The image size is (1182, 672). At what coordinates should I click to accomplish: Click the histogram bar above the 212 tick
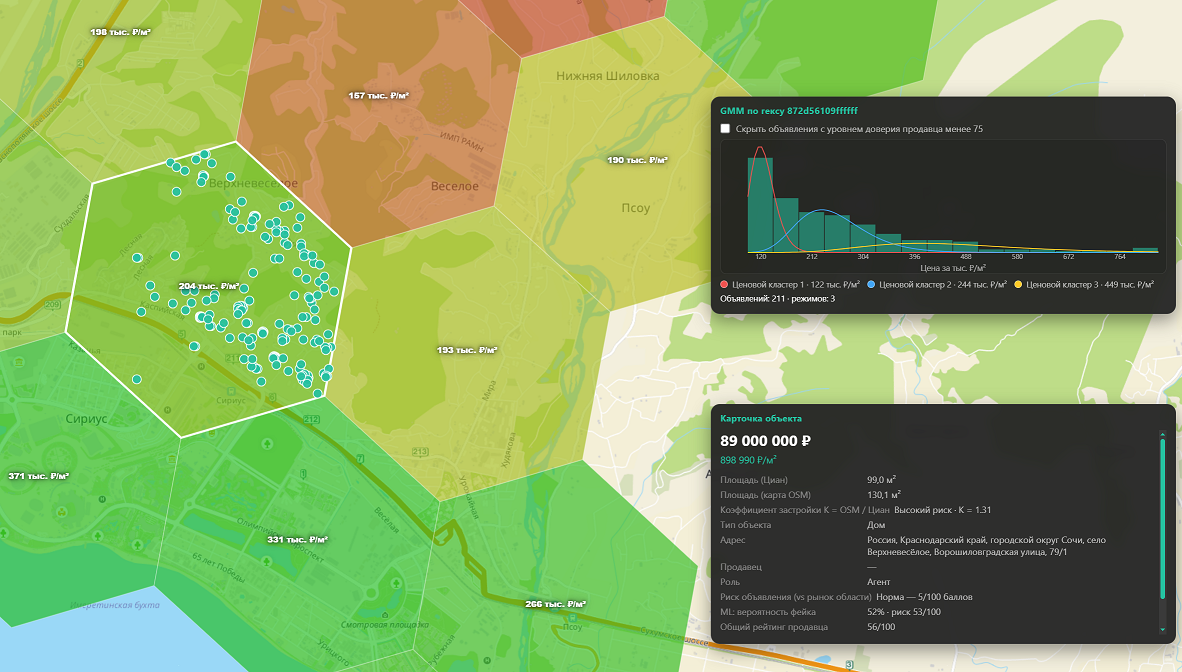coord(812,232)
